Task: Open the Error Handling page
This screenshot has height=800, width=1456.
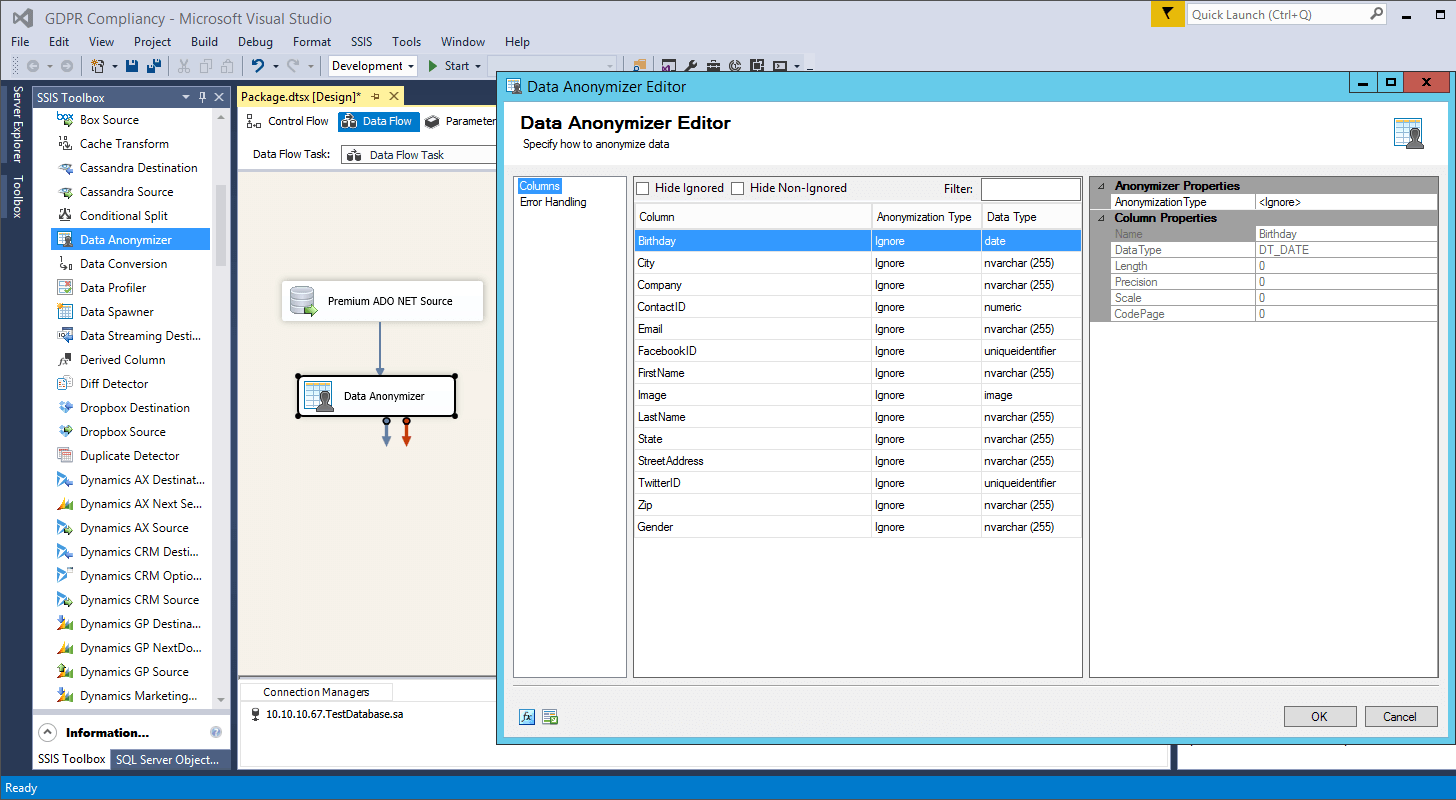Action: coord(553,202)
